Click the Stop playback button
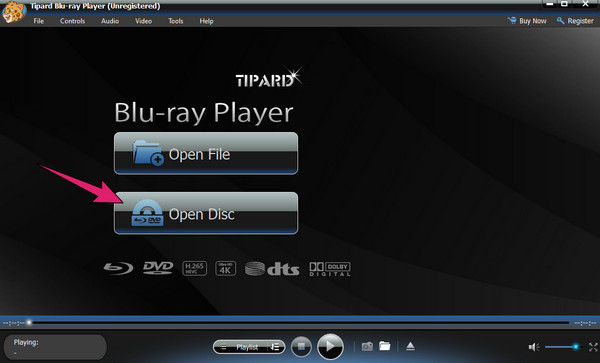This screenshot has height=363, width=600. point(301,347)
